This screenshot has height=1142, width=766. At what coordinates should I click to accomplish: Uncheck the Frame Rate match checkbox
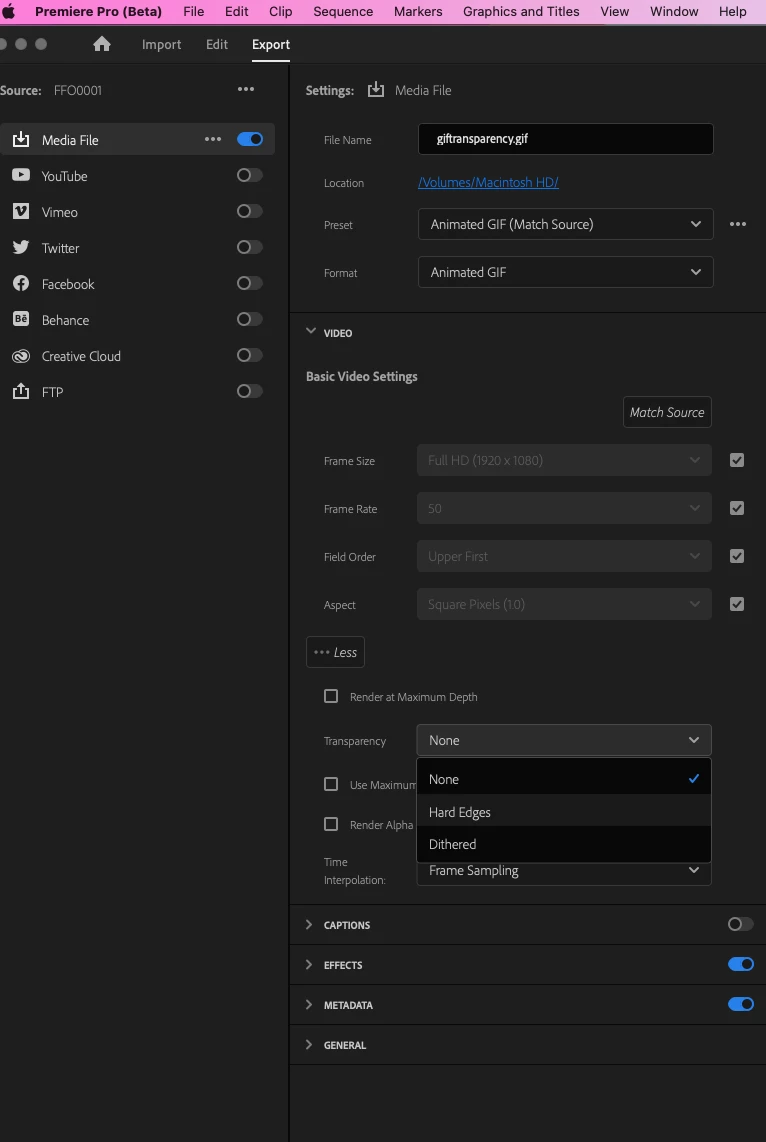coord(737,508)
